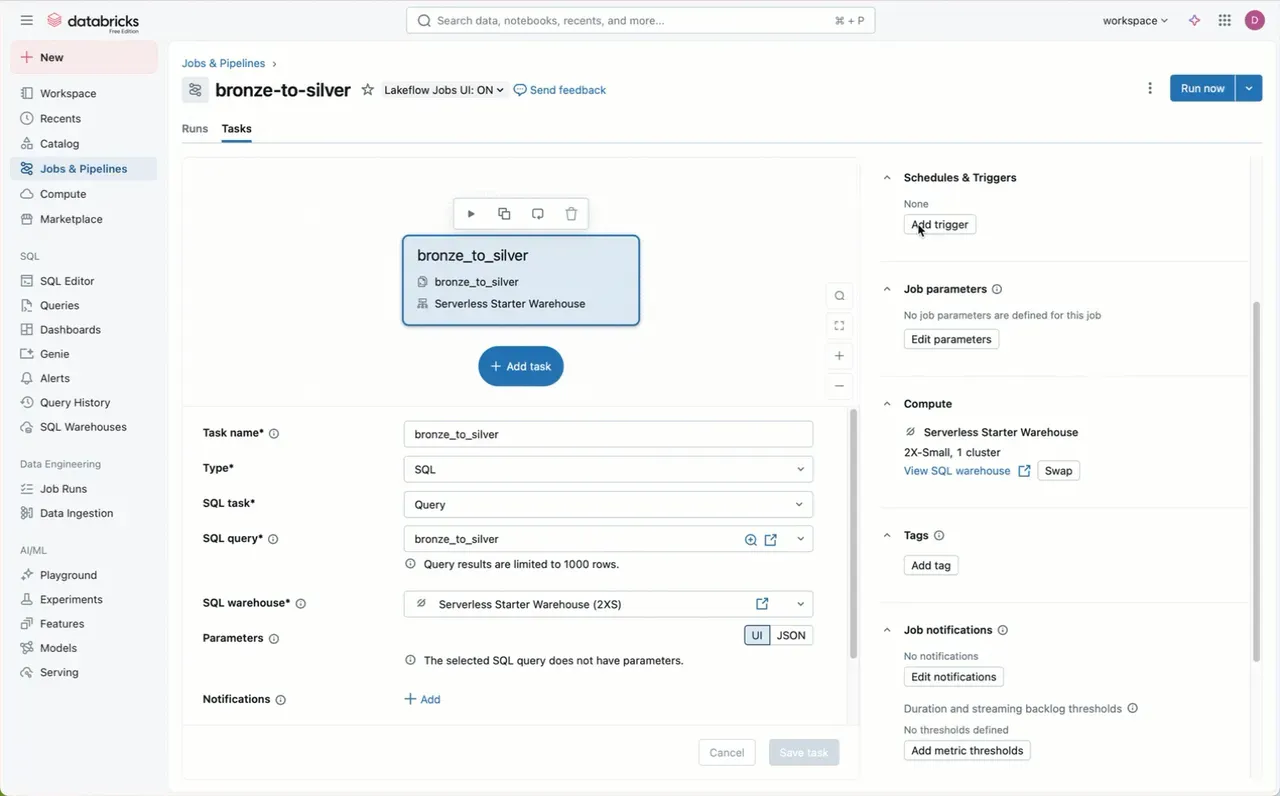The height and width of the screenshot is (796, 1280).
Task: Open the Databricks Assistant sparkle icon
Action: tap(1194, 20)
